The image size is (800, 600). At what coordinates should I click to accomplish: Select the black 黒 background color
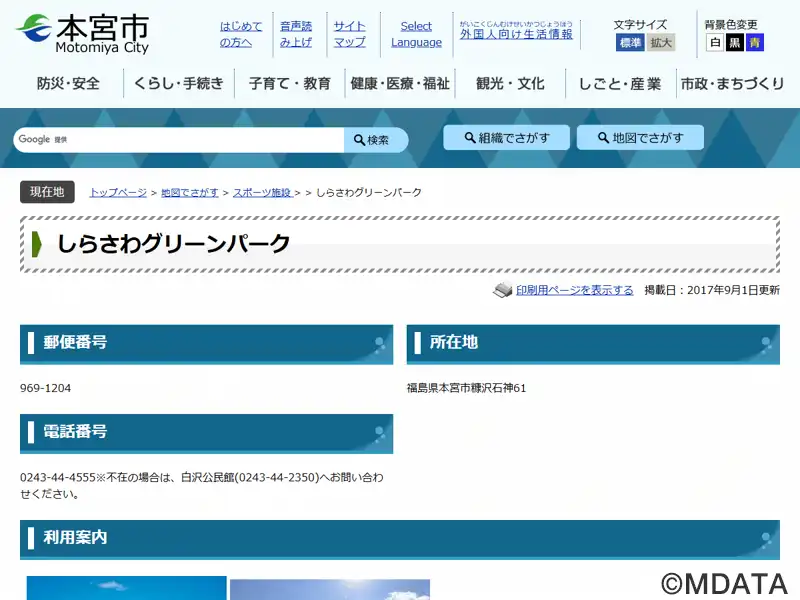[735, 43]
